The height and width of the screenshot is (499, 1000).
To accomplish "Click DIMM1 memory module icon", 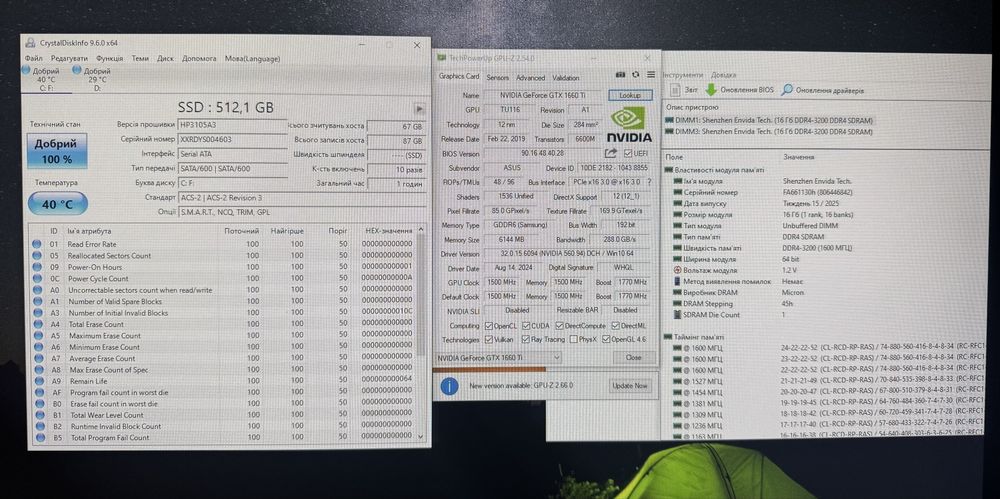I will [x=669, y=120].
